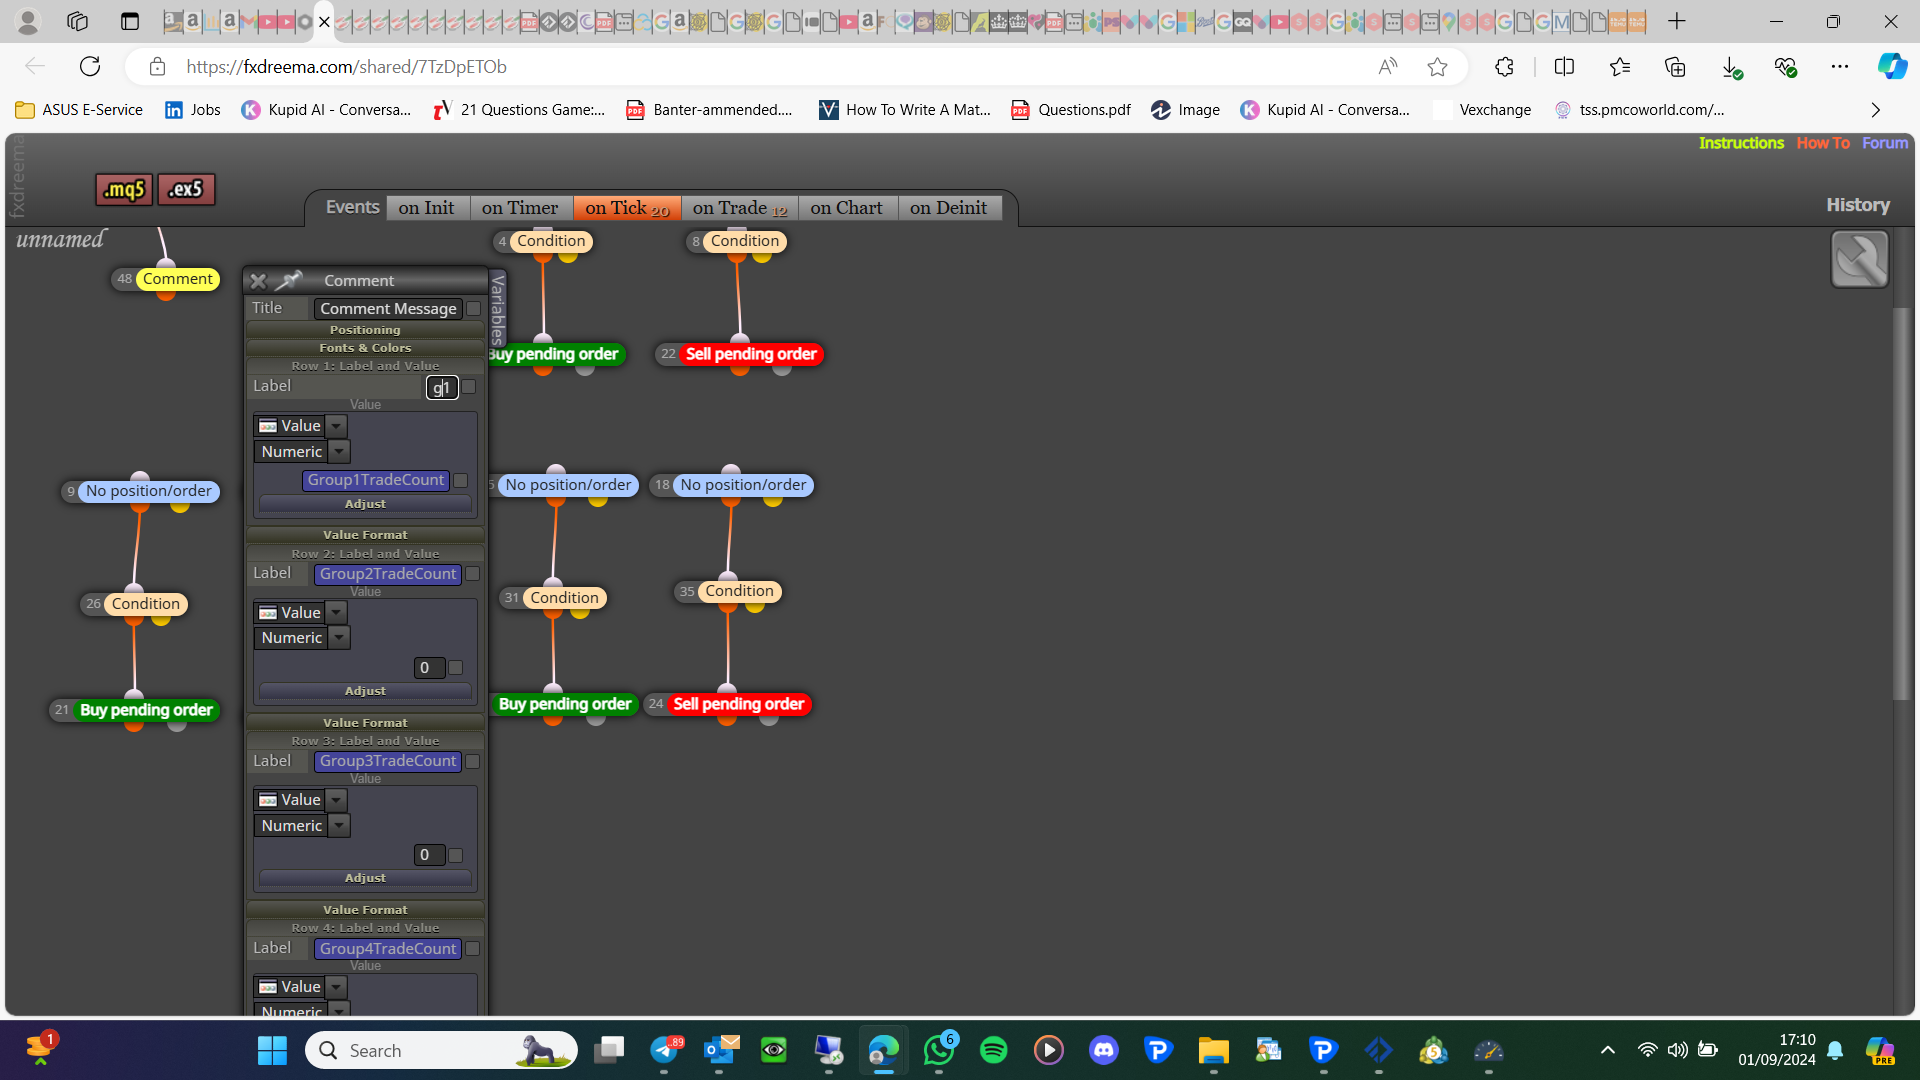The height and width of the screenshot is (1080, 1920).
Task: Open the History panel
Action: coord(1858,205)
